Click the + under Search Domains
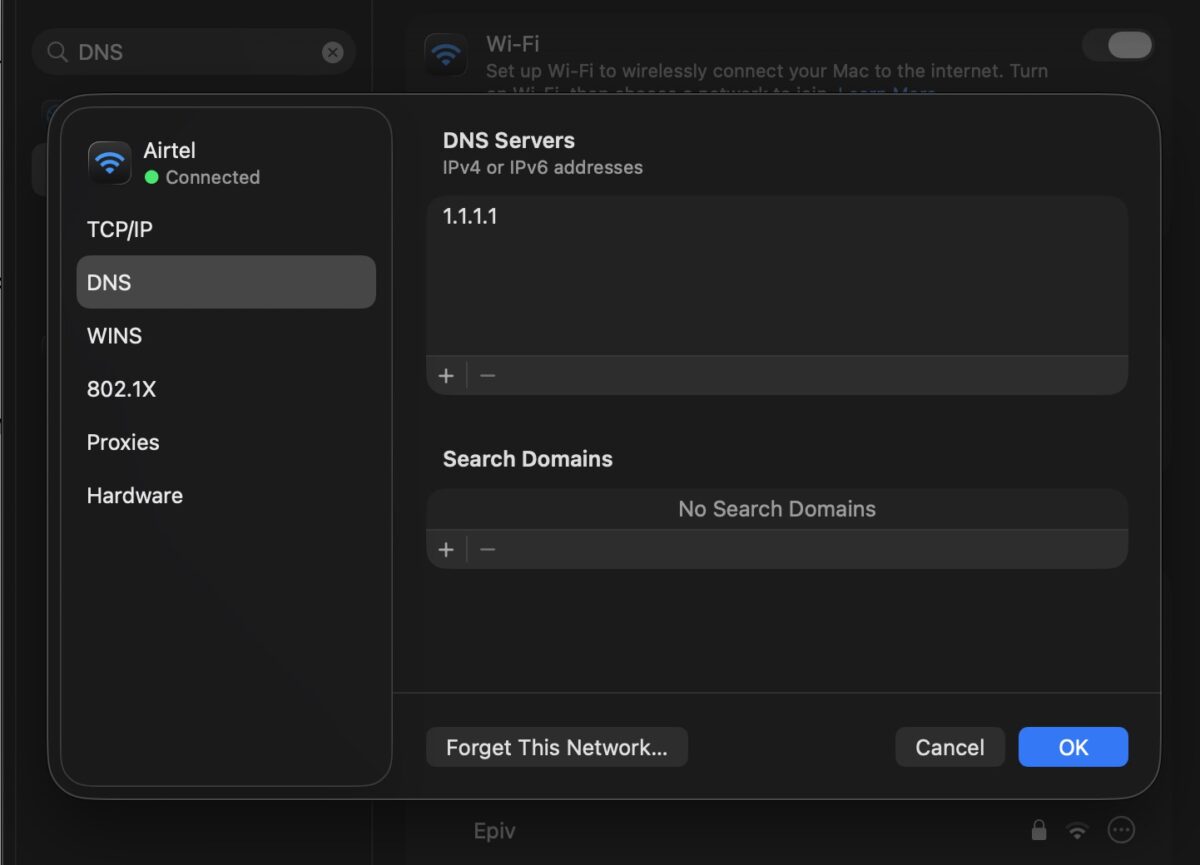This screenshot has height=865, width=1200. click(446, 548)
